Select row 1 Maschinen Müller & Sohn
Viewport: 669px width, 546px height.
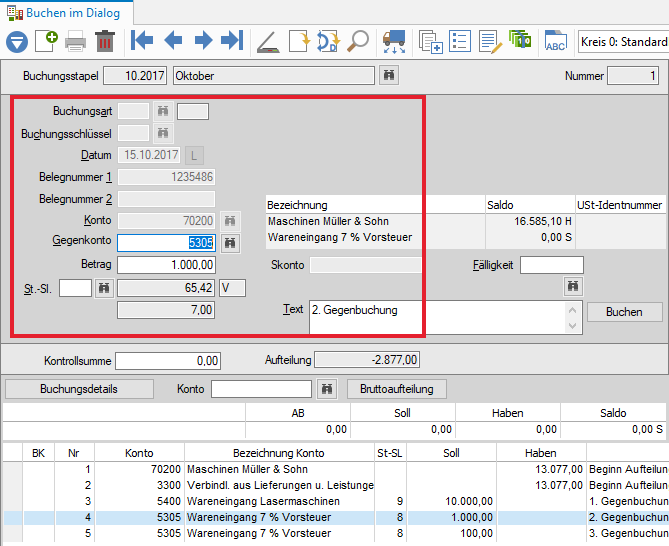tap(336, 469)
